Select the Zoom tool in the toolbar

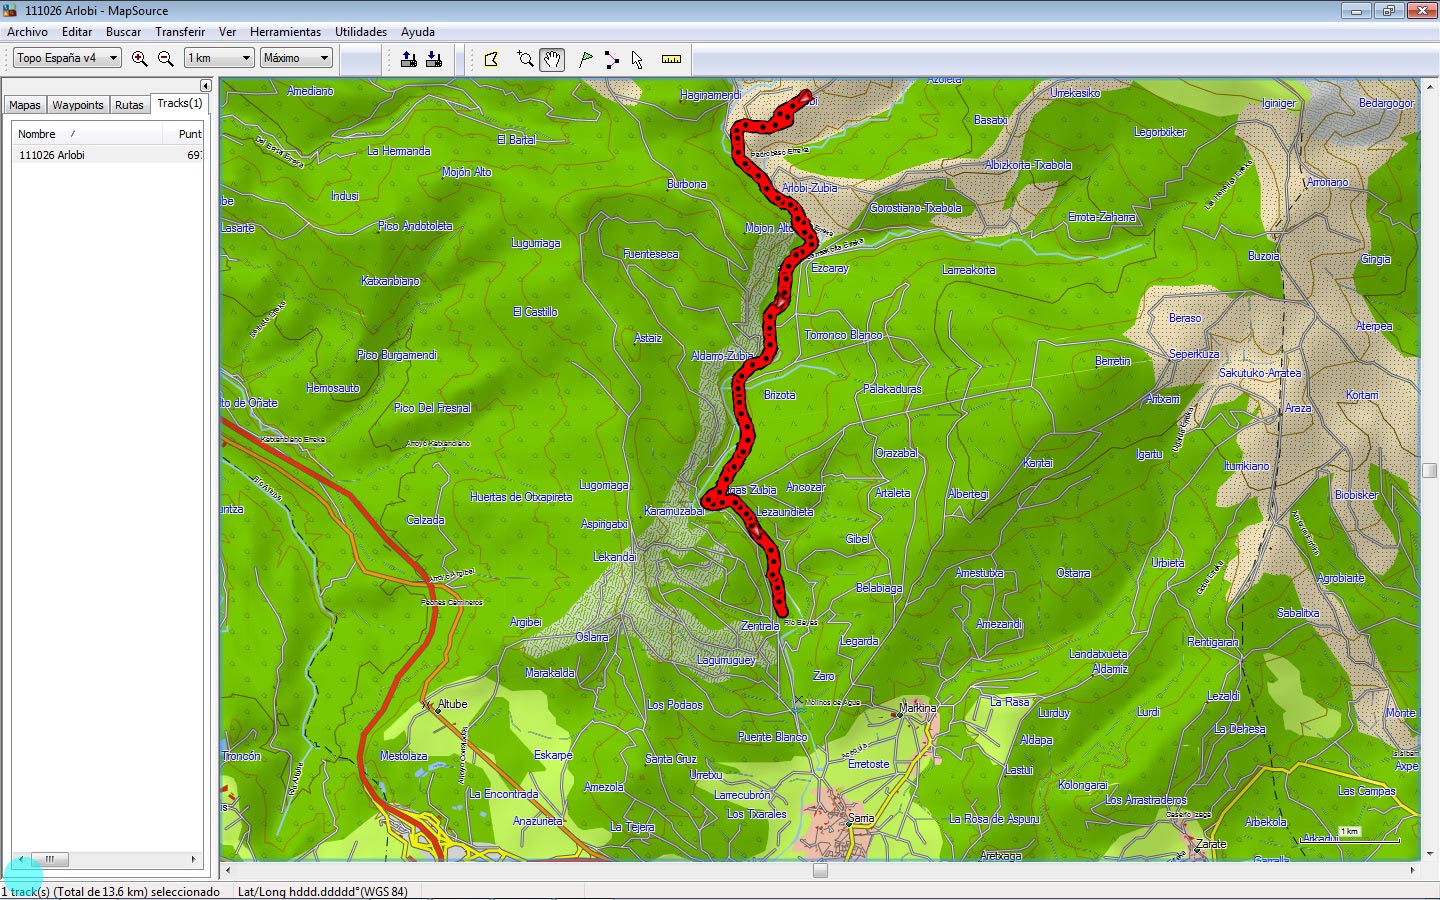(525, 59)
